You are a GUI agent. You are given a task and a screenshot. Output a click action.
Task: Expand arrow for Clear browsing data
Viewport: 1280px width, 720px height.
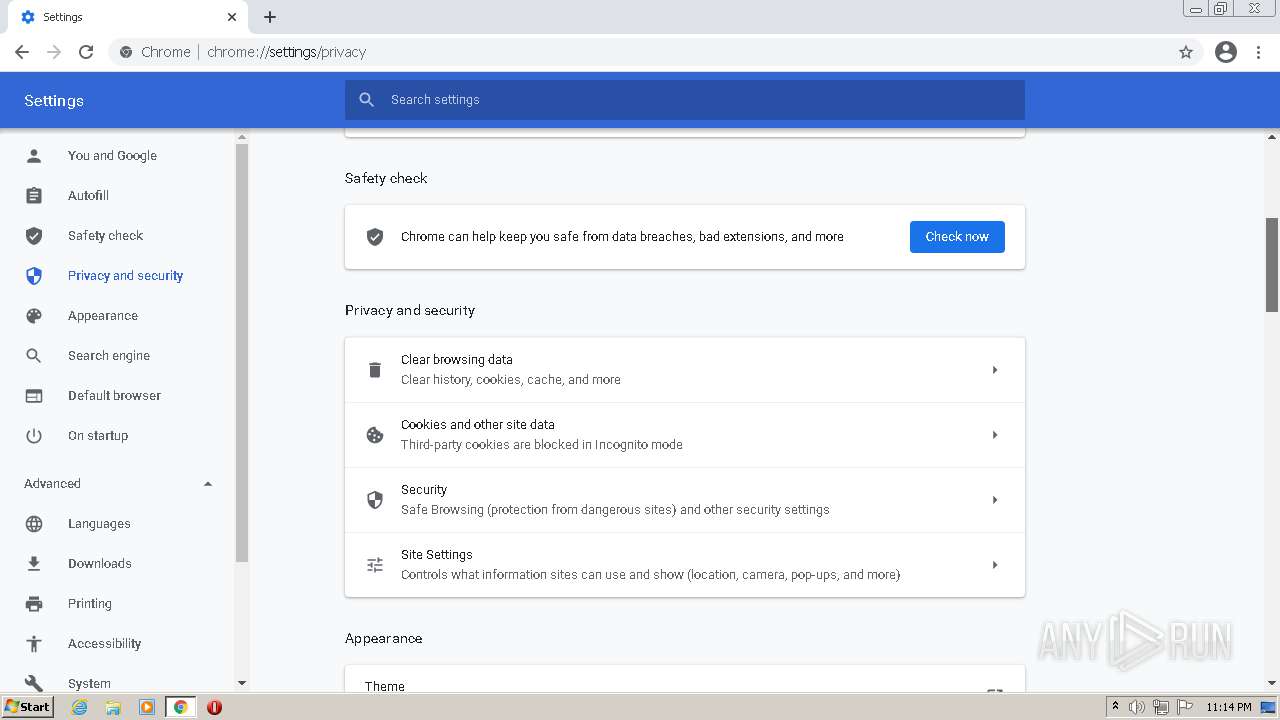point(995,370)
